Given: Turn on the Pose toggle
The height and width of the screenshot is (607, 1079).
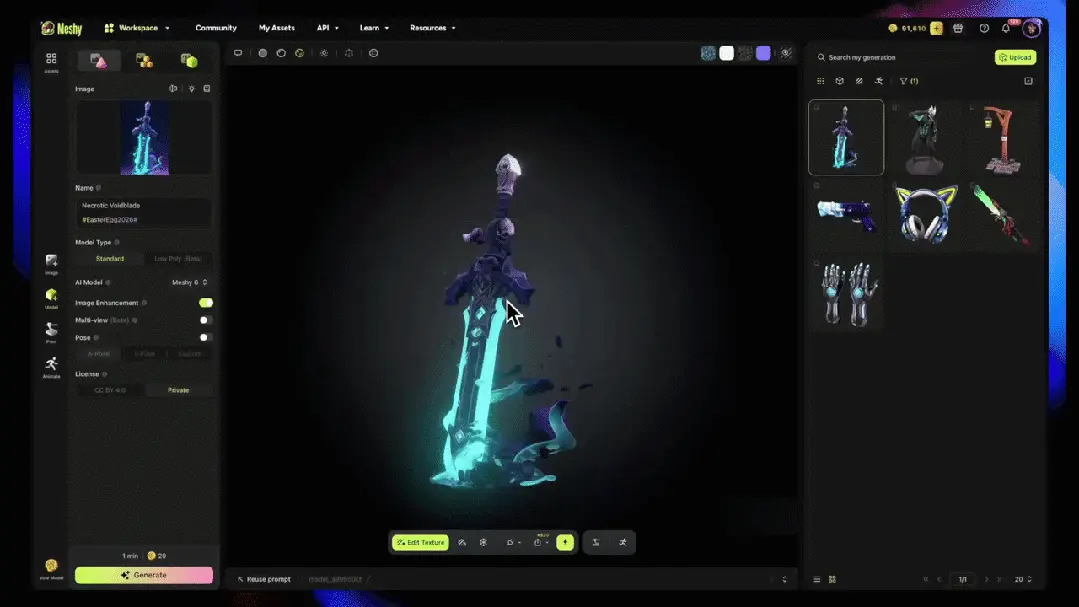Looking at the screenshot, I should coord(205,338).
